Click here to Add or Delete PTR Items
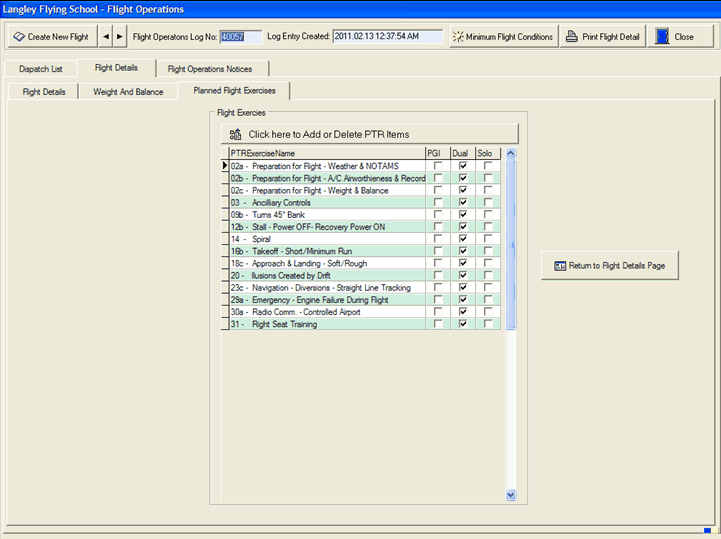The height and width of the screenshot is (539, 721). tap(369, 134)
